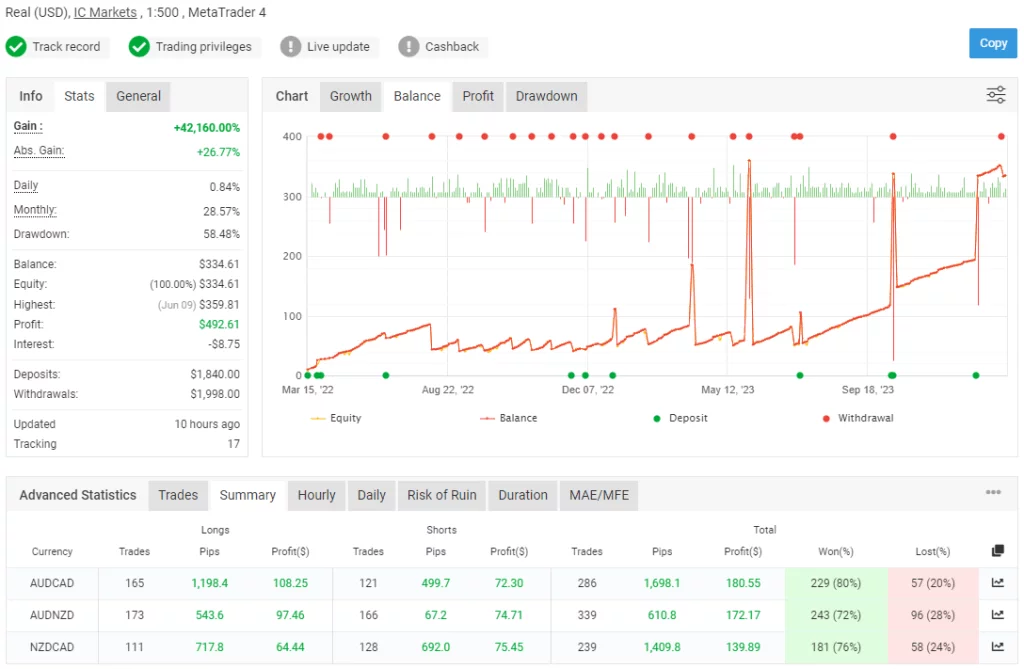Open the more options ellipsis in Advanced Statistics
This screenshot has width=1024, height=669.
[x=993, y=491]
